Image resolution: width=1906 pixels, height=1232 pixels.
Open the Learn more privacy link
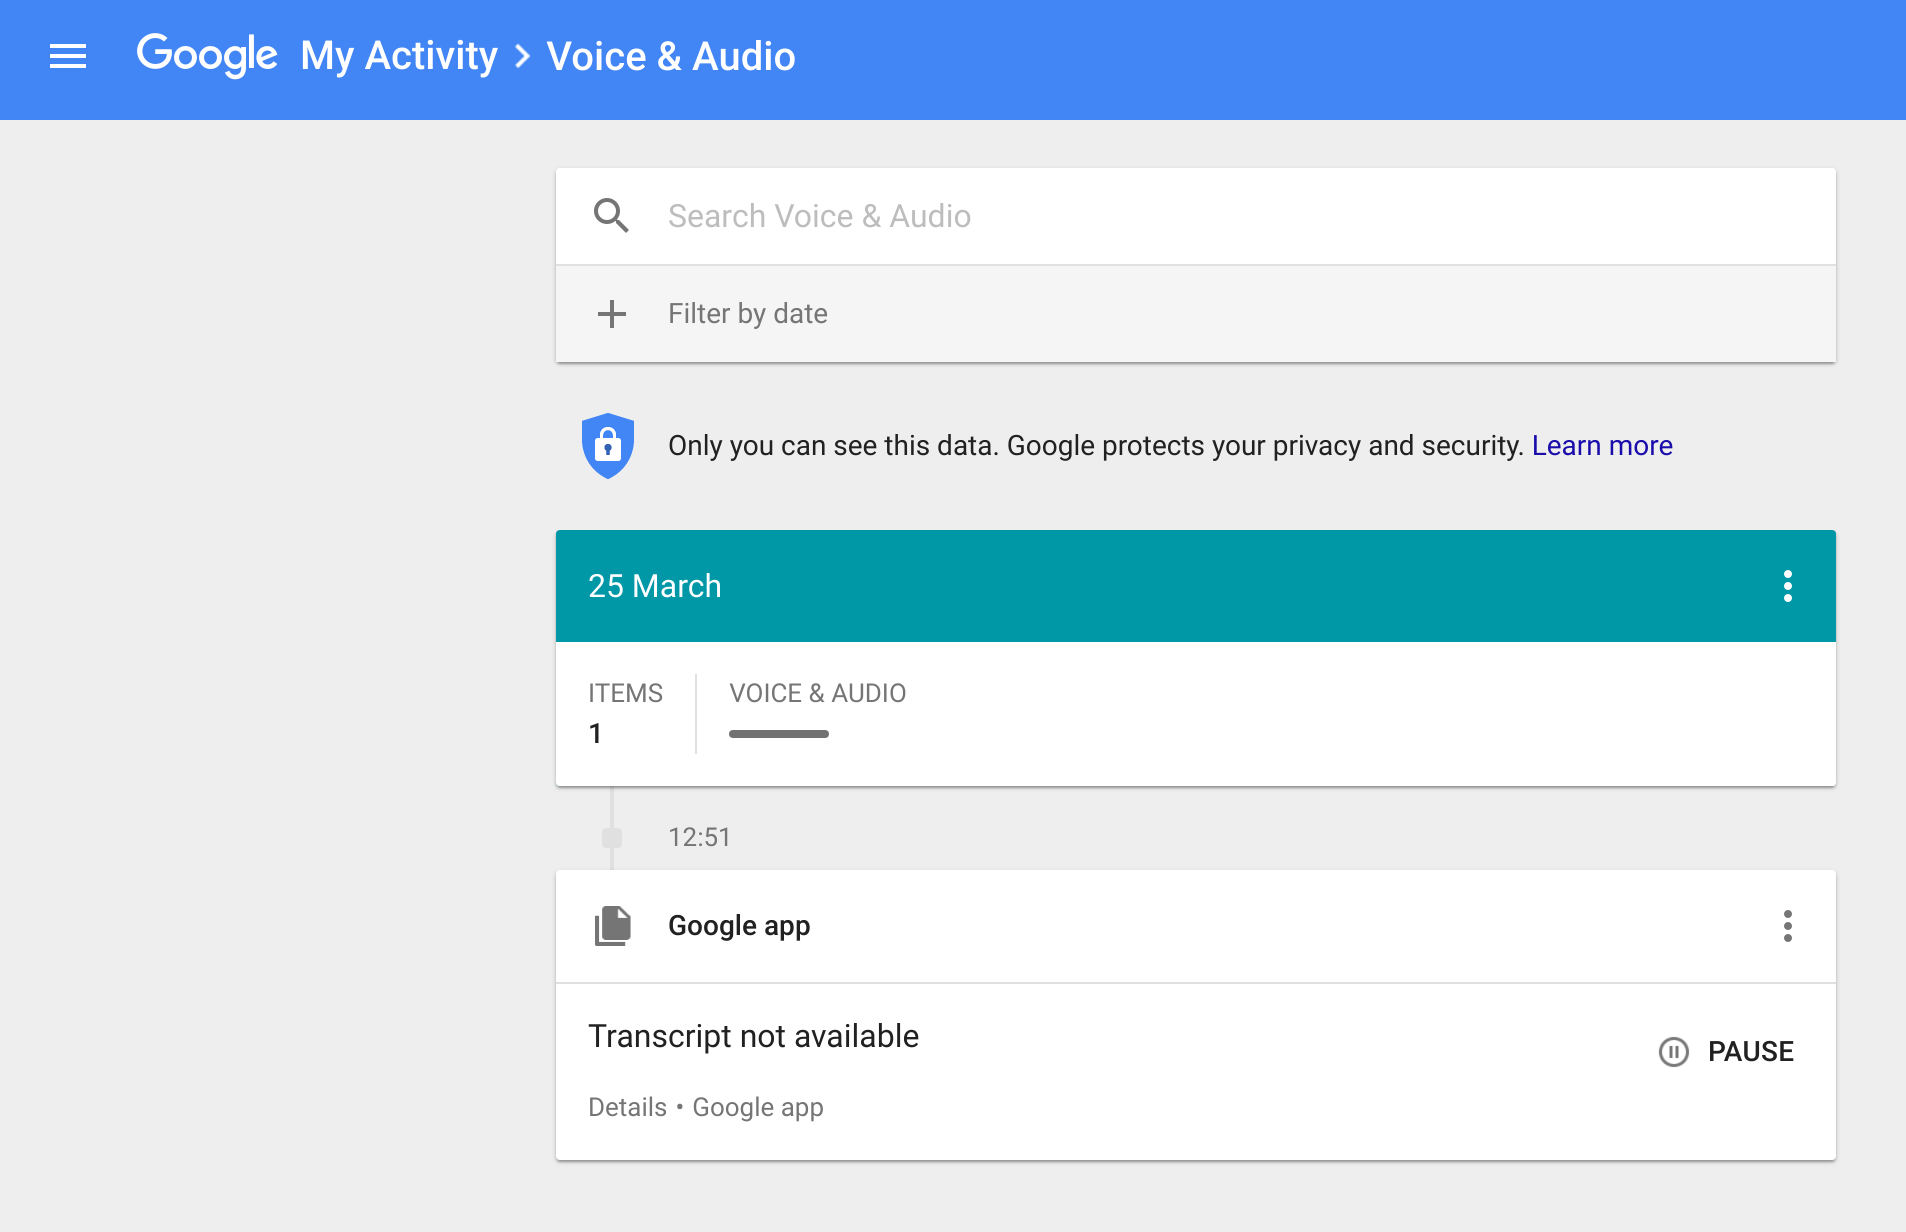click(x=1601, y=446)
